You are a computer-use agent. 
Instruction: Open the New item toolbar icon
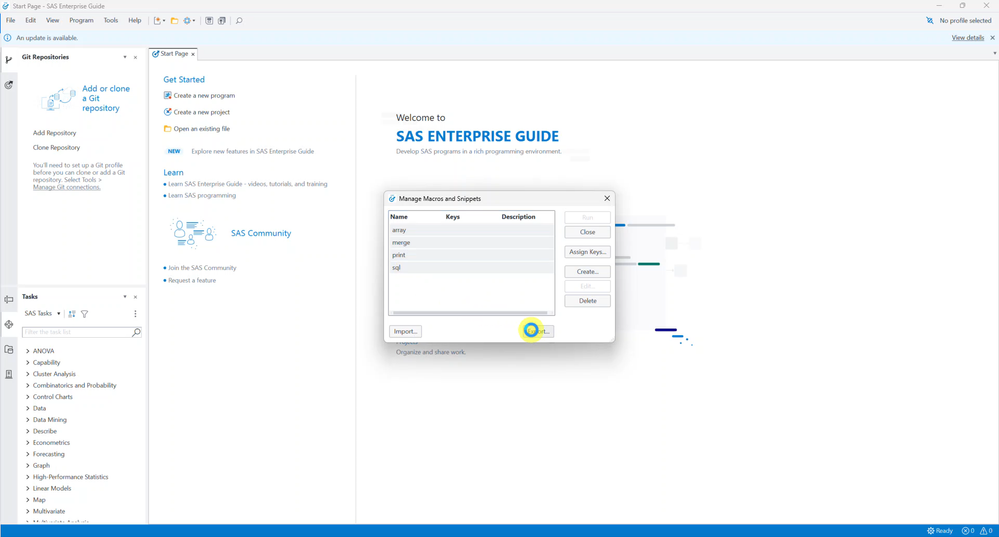click(x=157, y=20)
